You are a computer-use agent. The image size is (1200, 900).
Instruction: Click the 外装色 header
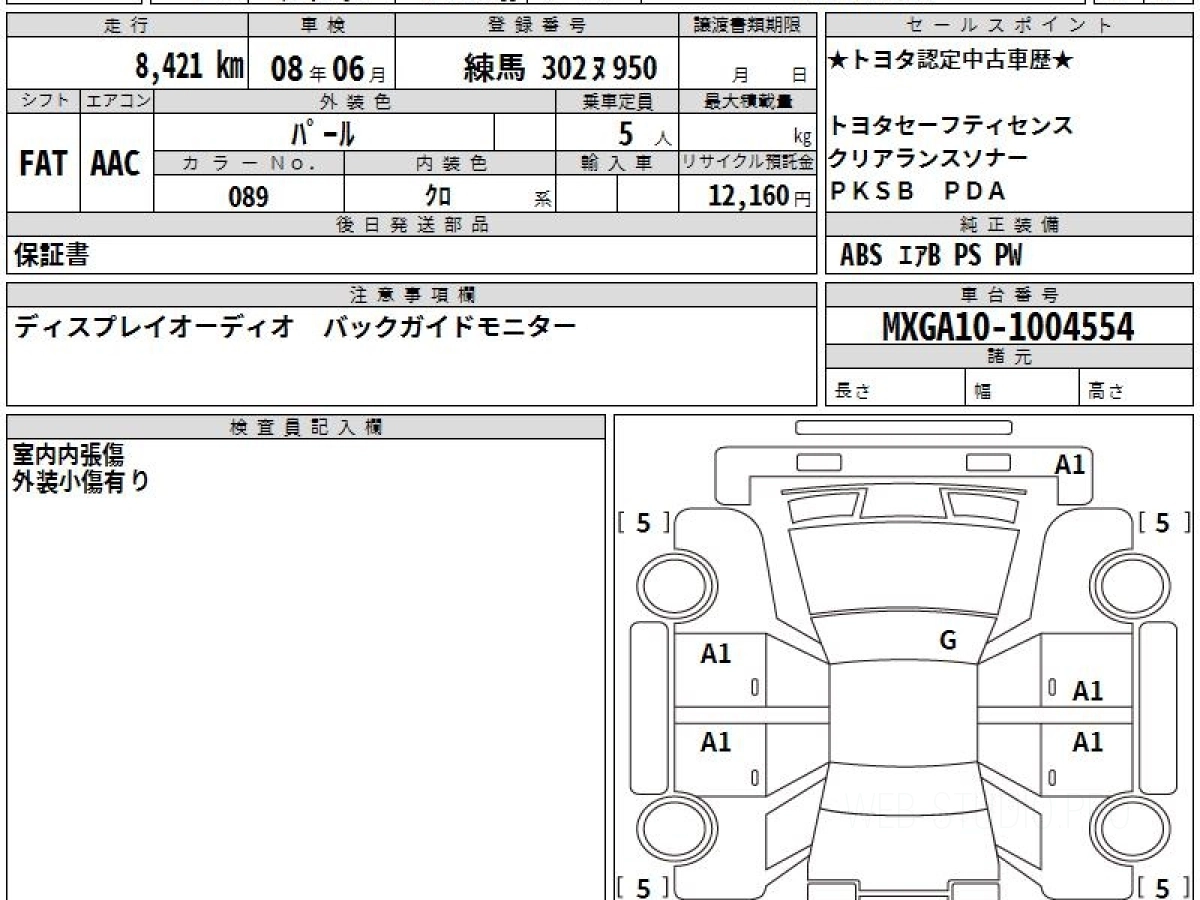tap(355, 101)
